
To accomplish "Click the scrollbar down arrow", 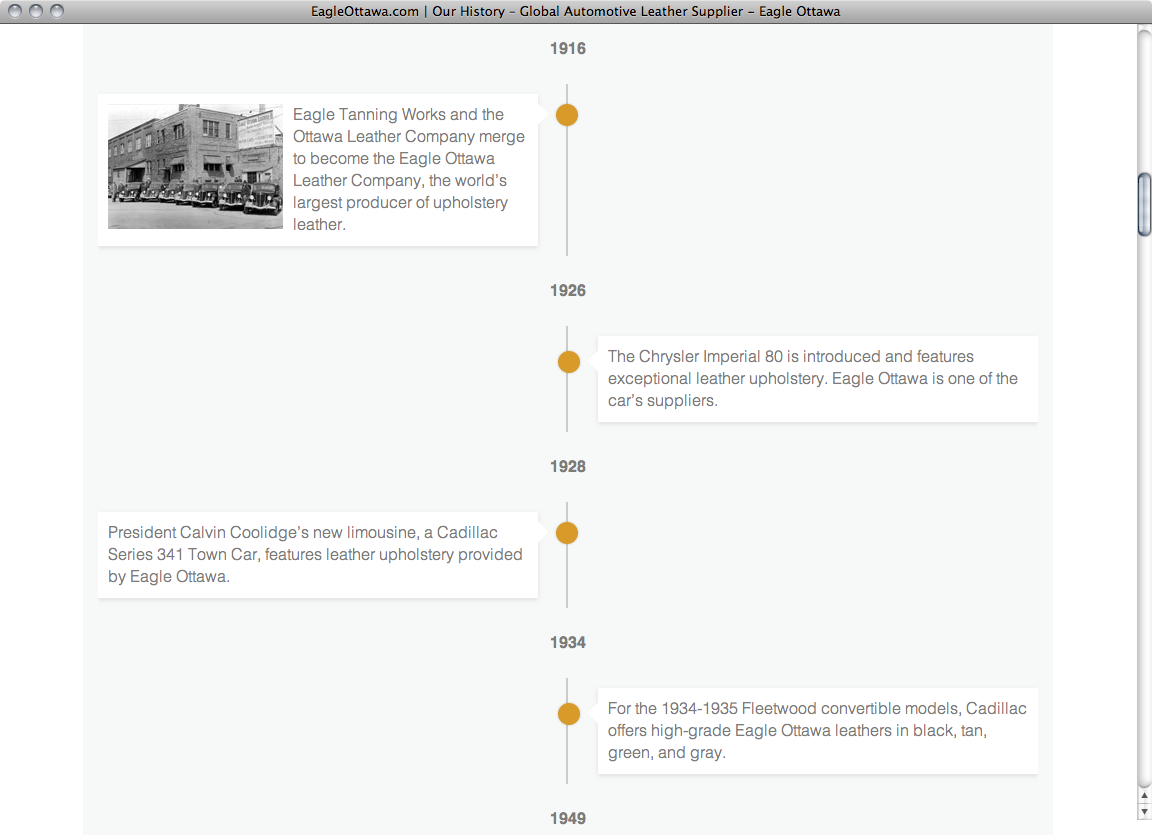I will 1144,811.
